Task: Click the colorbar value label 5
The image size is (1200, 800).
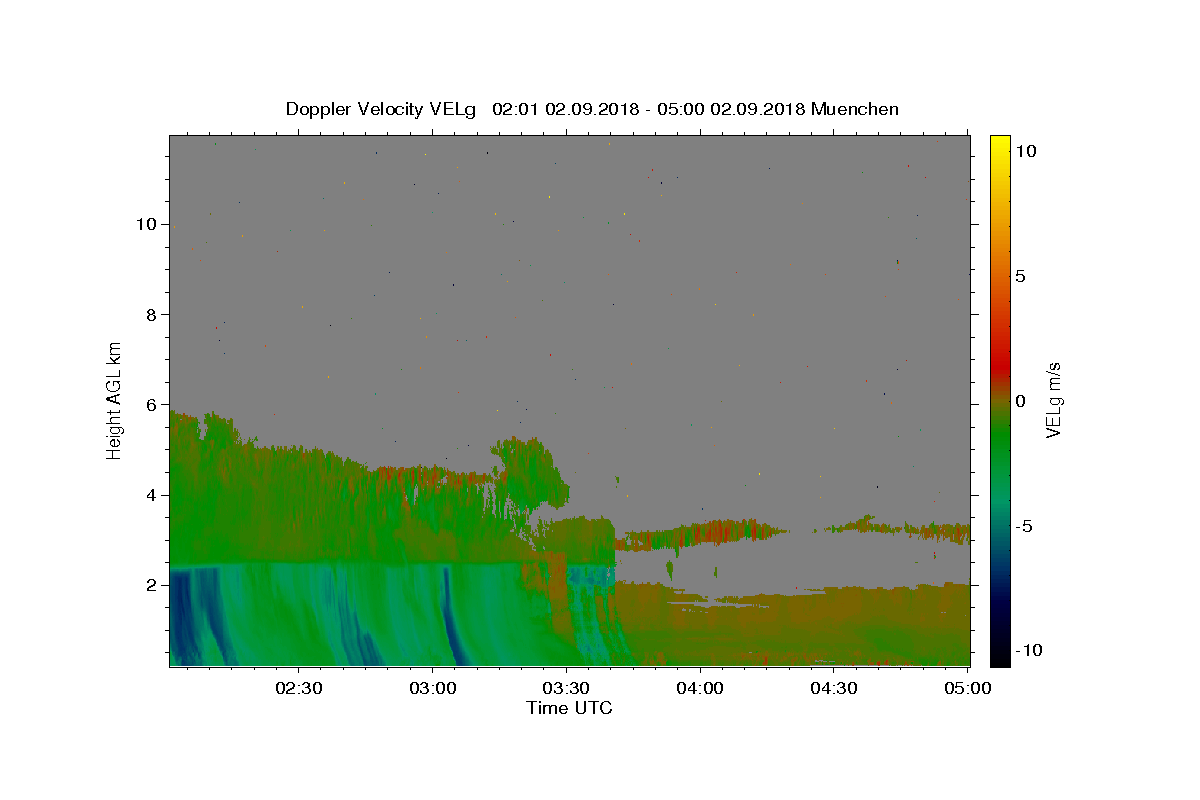Action: point(1020,276)
